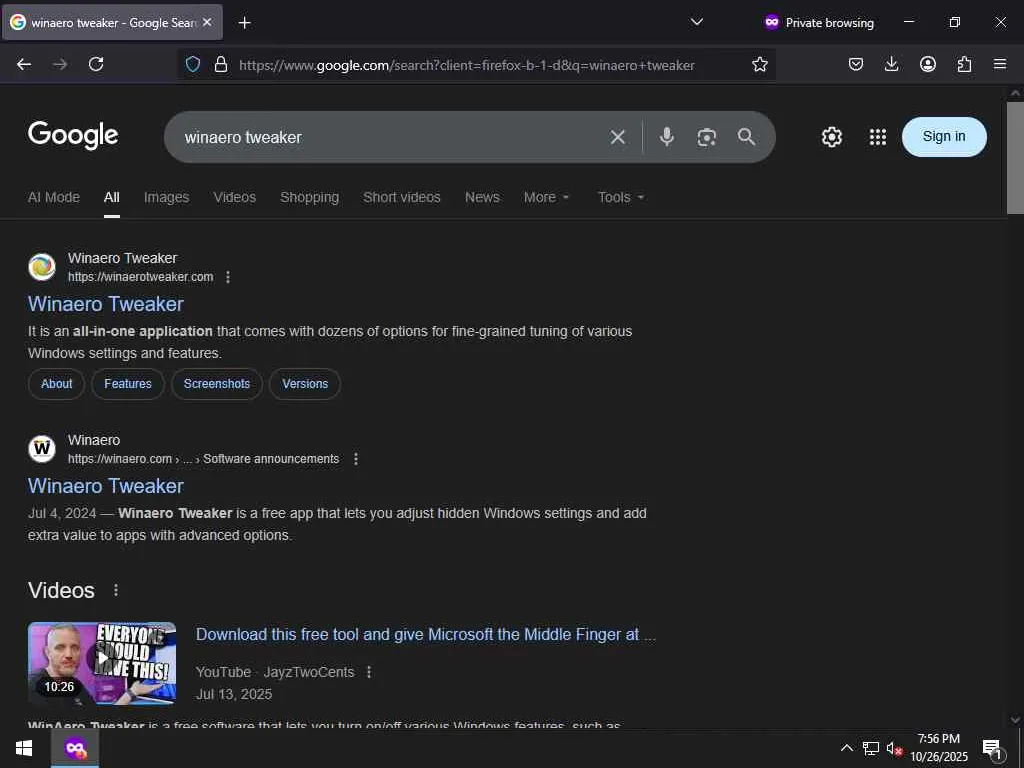Open more options for winaero.com result
The width and height of the screenshot is (1024, 768).
(x=356, y=459)
